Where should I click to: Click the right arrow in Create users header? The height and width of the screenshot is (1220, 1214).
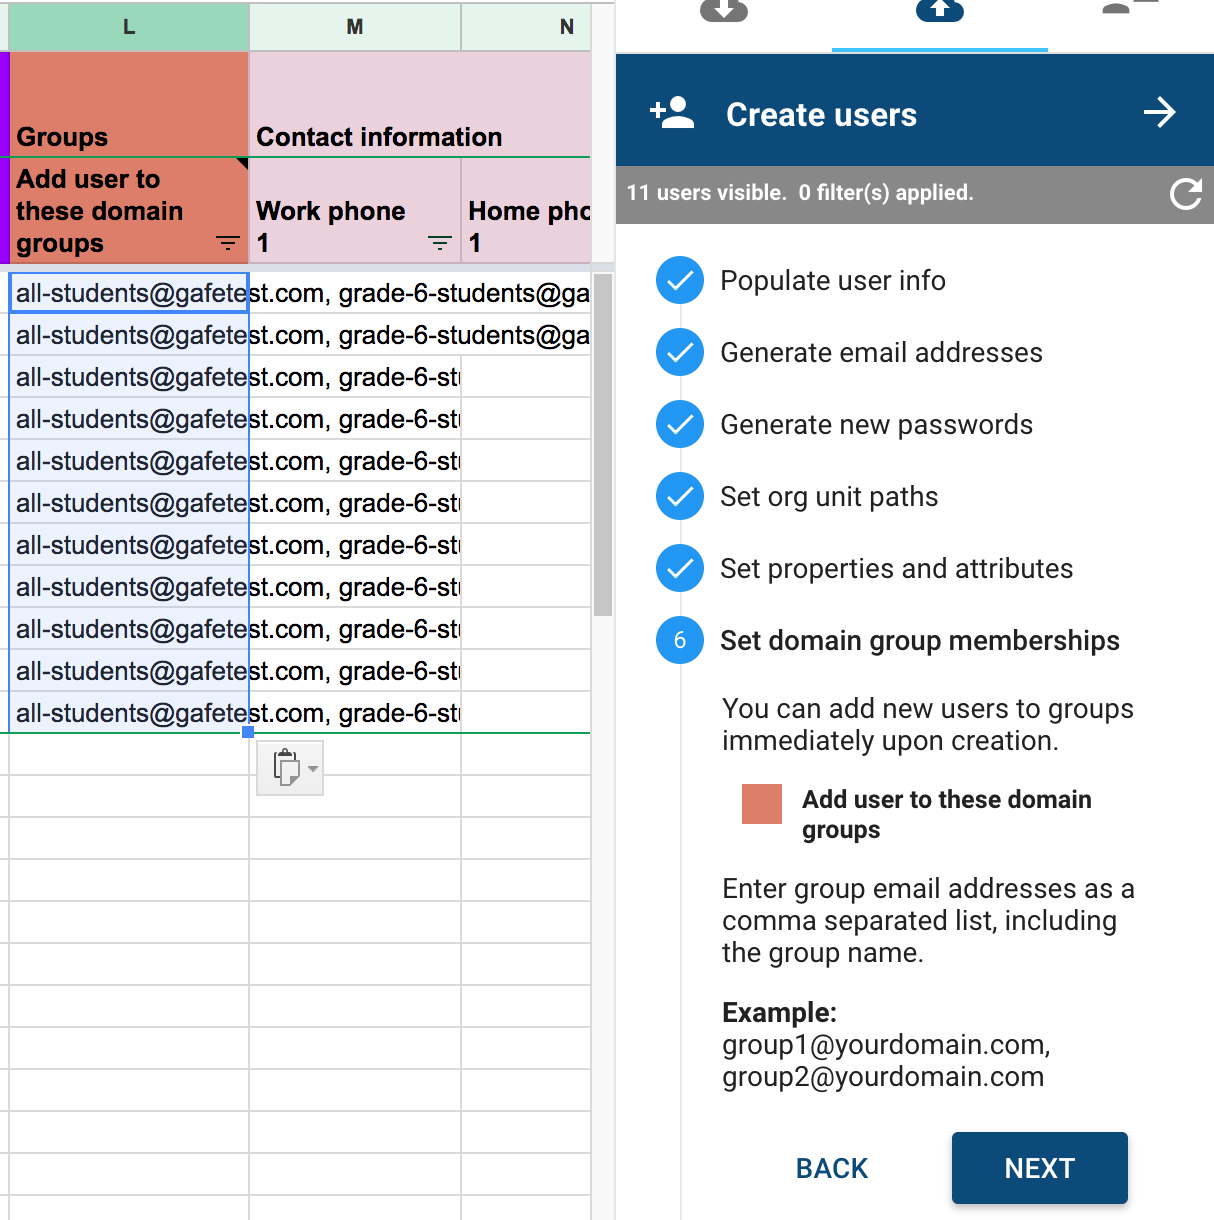pos(1159,112)
